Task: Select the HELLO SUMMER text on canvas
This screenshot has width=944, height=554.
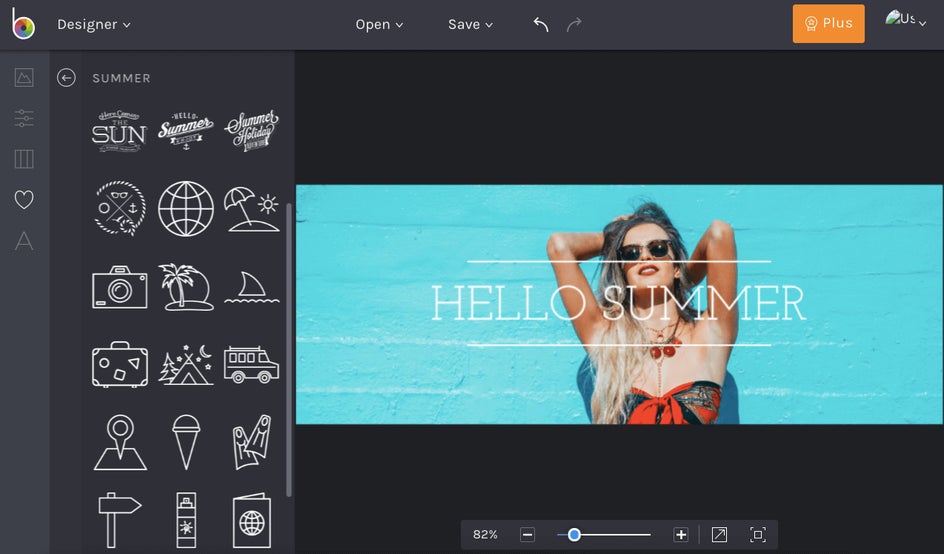Action: [618, 303]
